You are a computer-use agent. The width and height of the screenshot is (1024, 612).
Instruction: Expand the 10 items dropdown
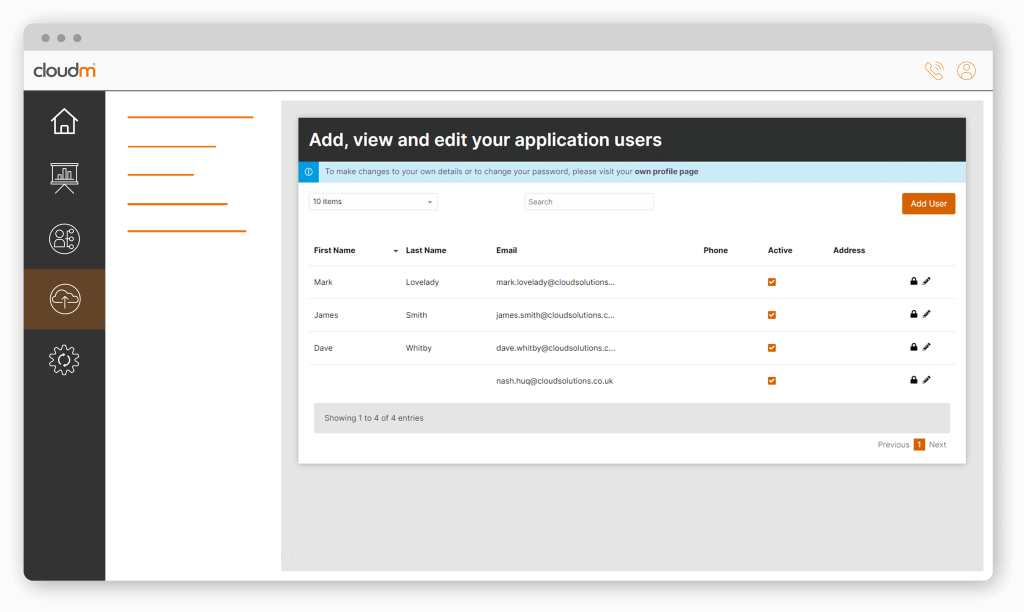(x=373, y=202)
